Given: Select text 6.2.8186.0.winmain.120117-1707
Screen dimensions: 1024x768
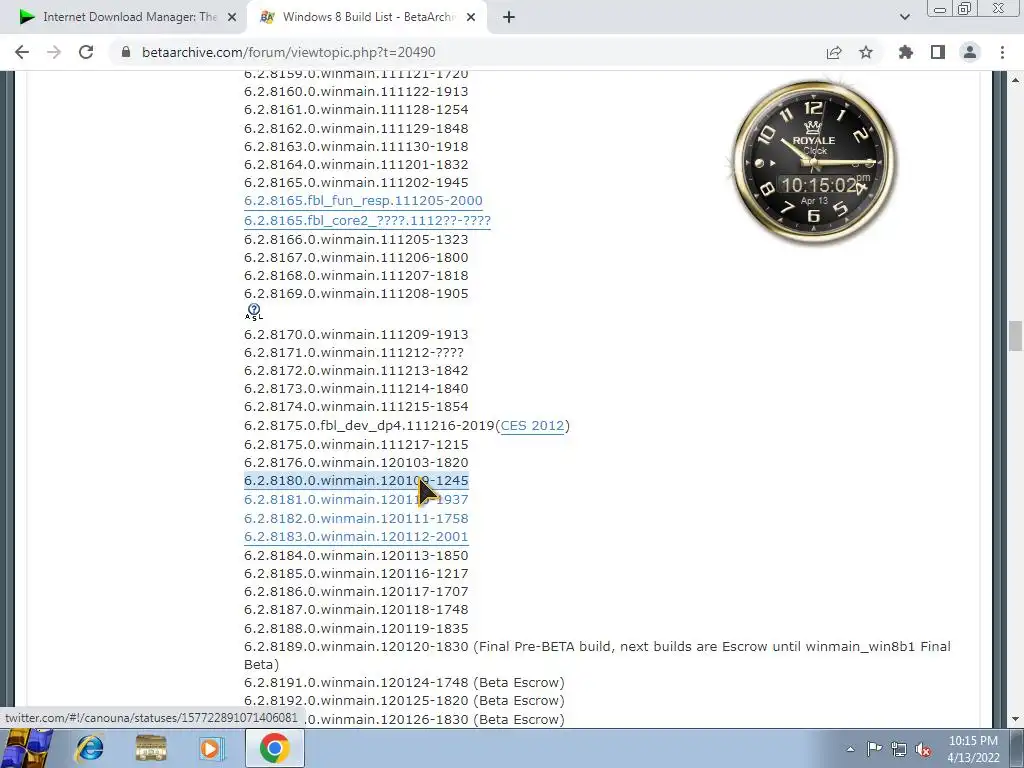Looking at the screenshot, I should pos(356,592).
